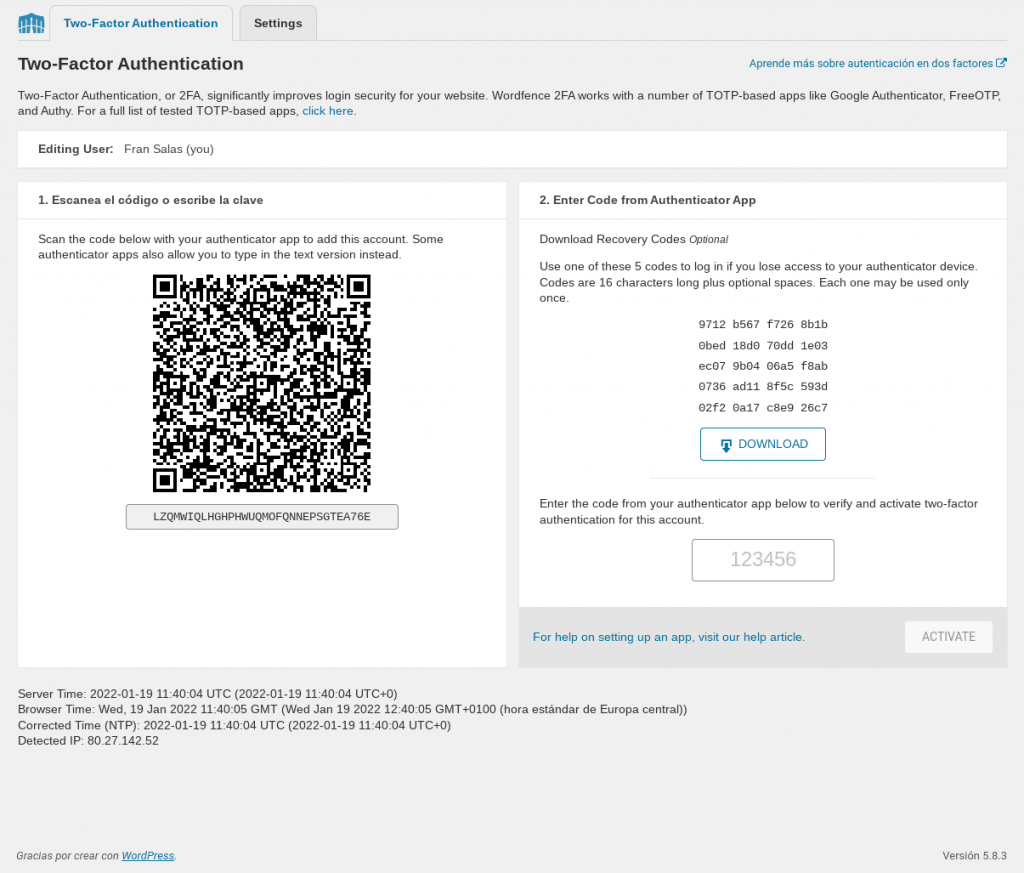
Task: Select recovery code ec07 9b04 06a5 f8ab
Action: [763, 366]
